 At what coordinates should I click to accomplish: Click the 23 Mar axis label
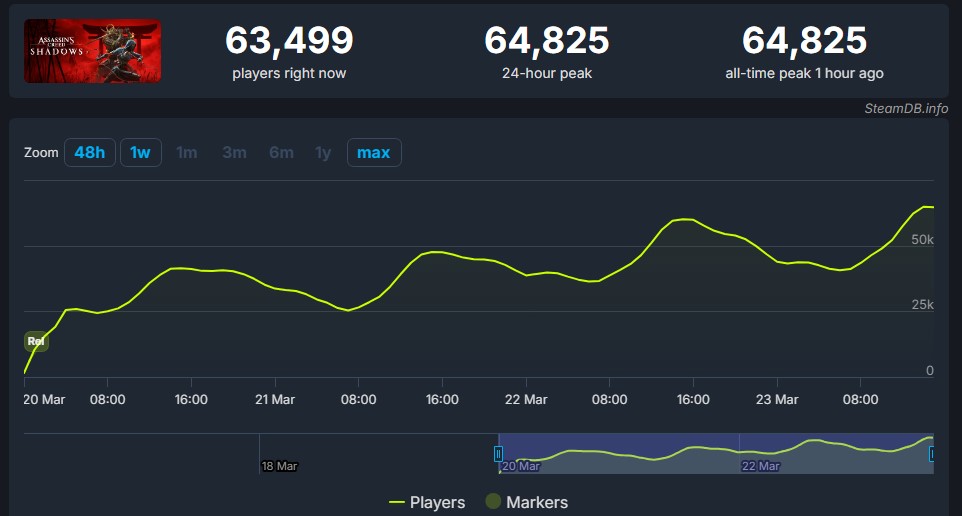[777, 399]
